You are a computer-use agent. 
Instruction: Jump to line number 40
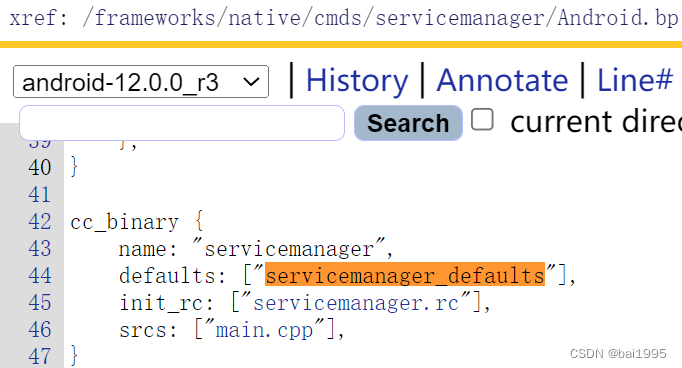(x=40, y=167)
